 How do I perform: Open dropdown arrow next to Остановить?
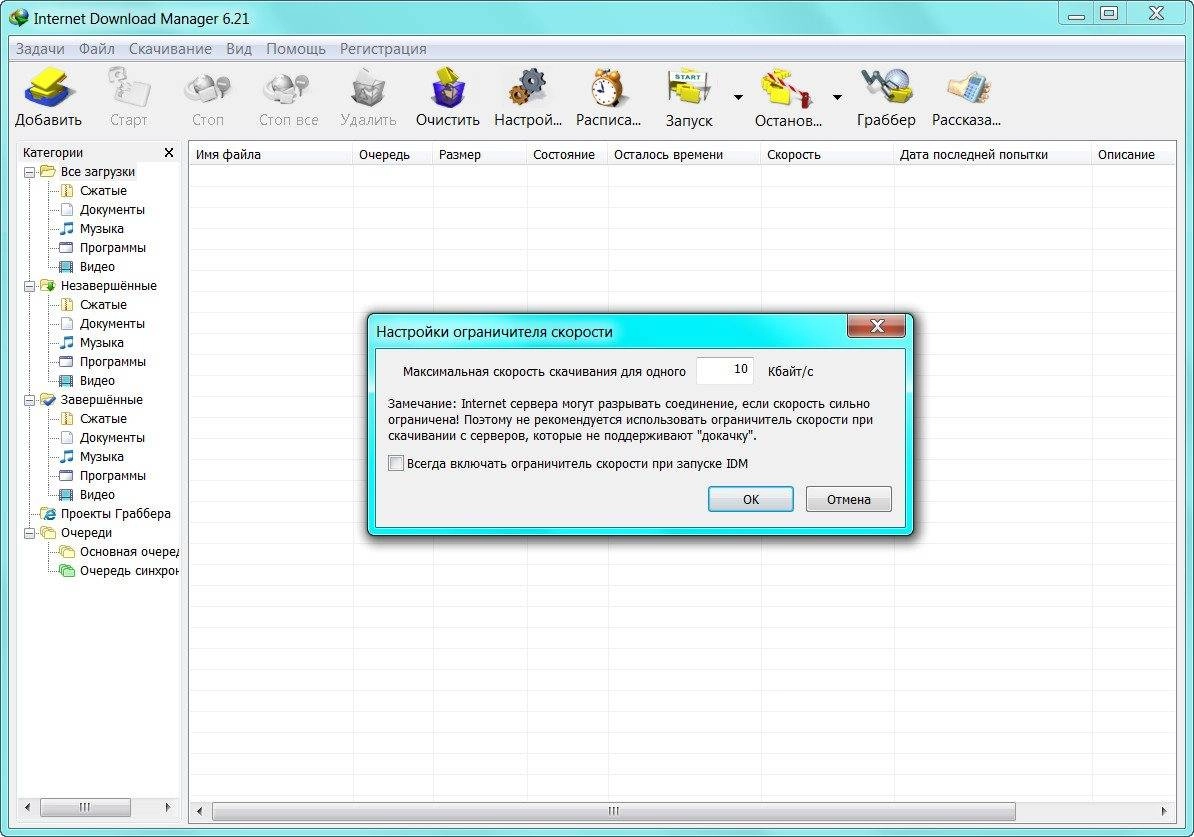837,97
